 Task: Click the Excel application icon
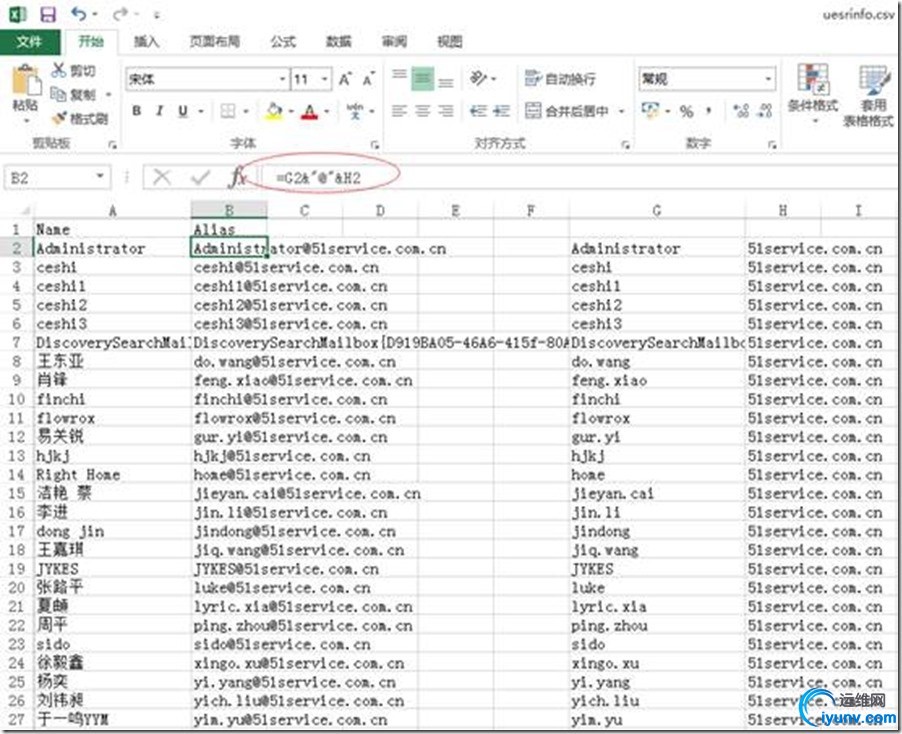click(x=18, y=14)
